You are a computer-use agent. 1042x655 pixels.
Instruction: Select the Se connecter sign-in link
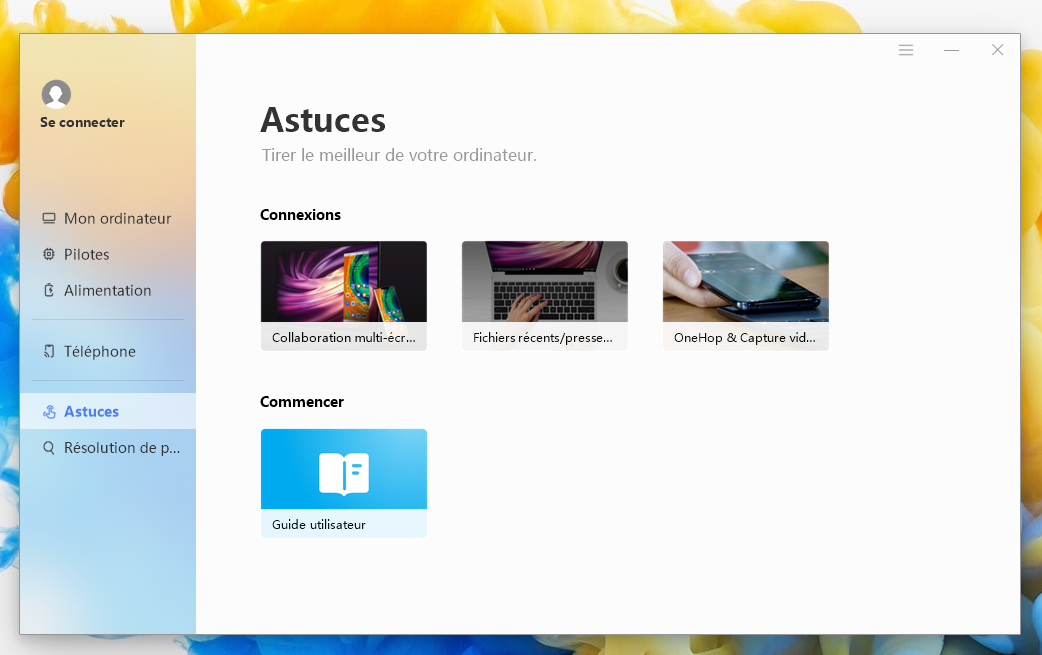pyautogui.click(x=82, y=123)
